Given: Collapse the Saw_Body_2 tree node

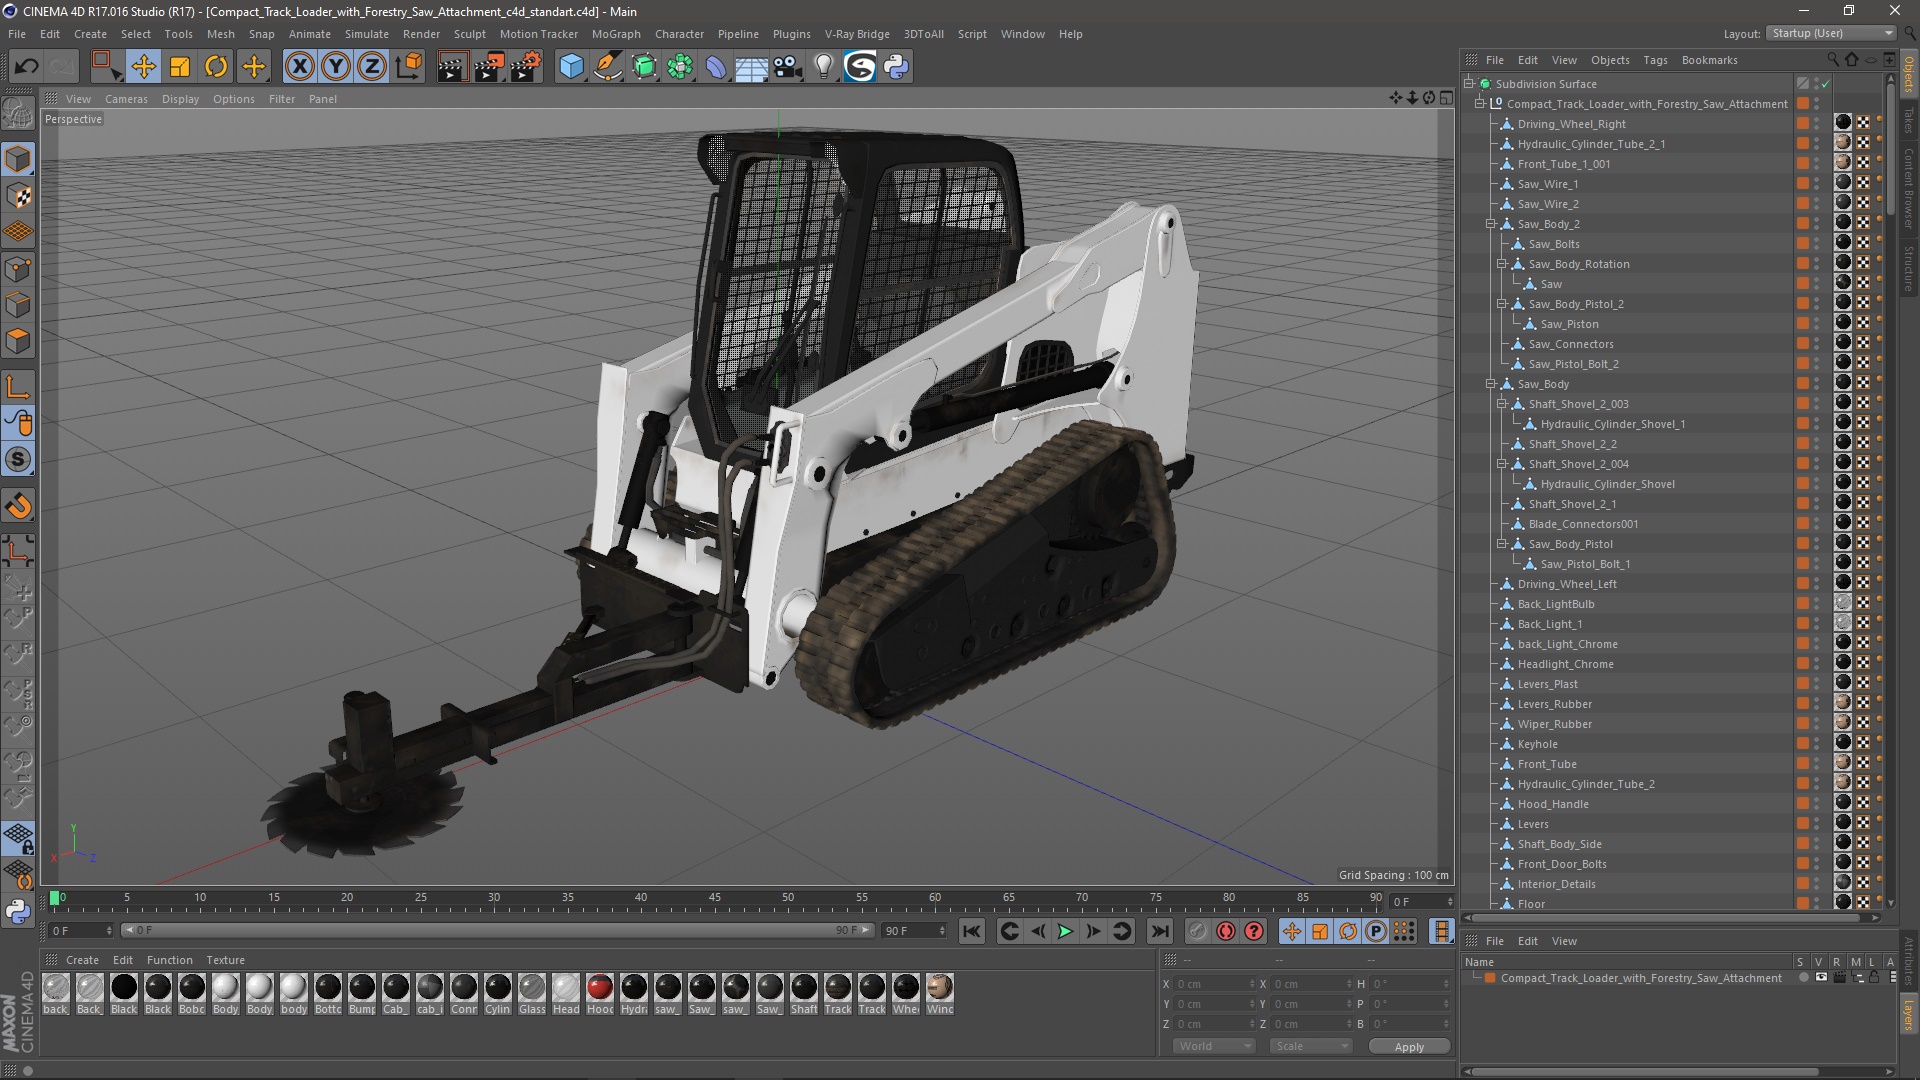Looking at the screenshot, I should [1491, 224].
